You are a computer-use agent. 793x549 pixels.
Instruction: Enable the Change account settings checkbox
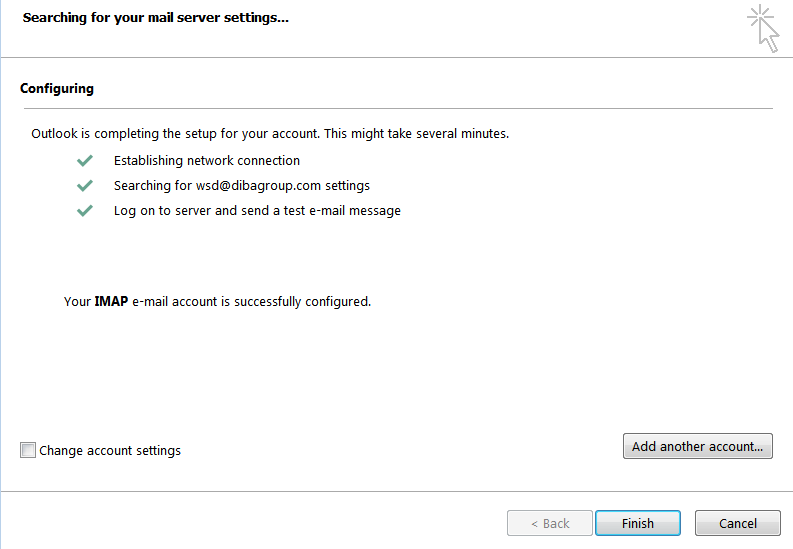point(28,450)
